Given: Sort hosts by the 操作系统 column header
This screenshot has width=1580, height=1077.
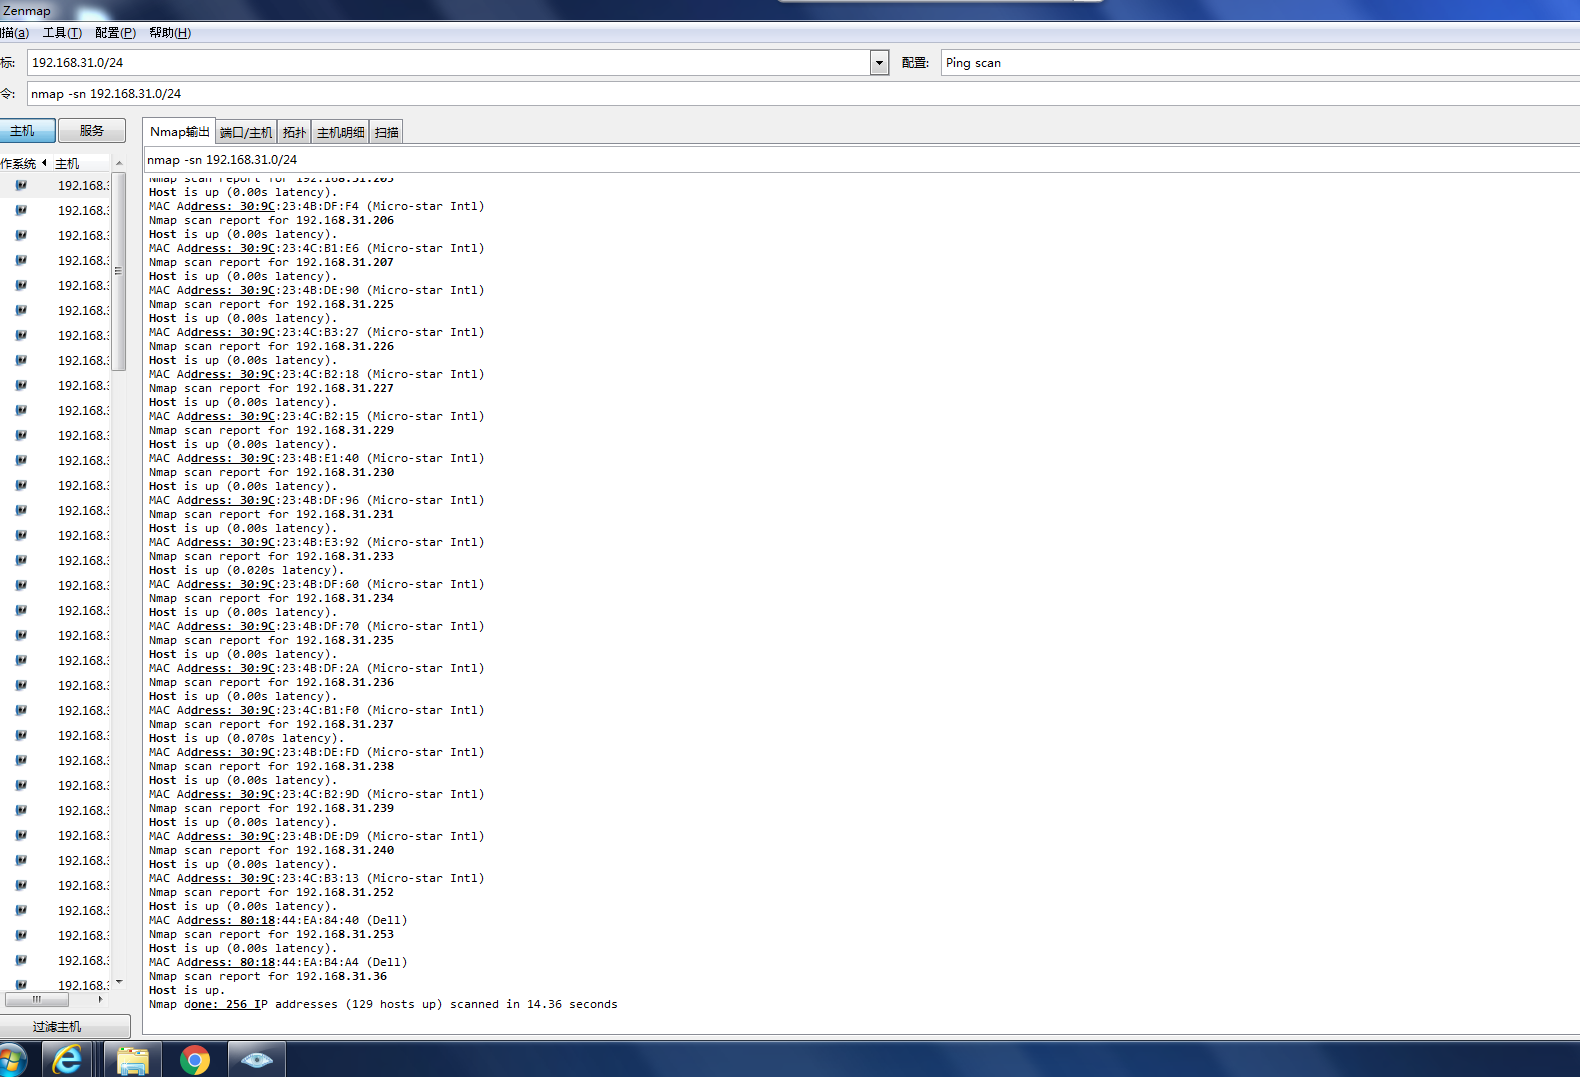Looking at the screenshot, I should pyautogui.click(x=24, y=163).
